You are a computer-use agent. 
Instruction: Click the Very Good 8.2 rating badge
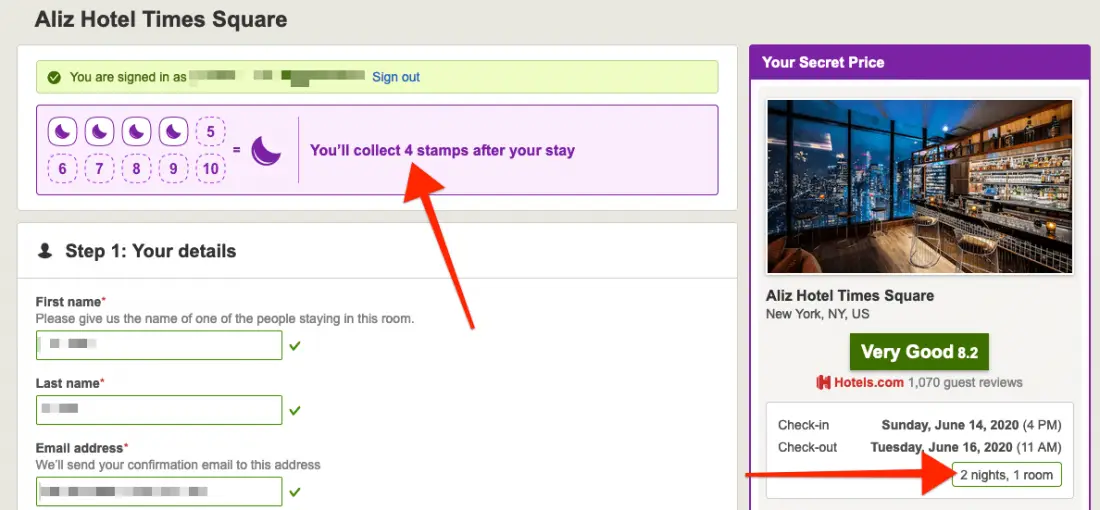(919, 352)
